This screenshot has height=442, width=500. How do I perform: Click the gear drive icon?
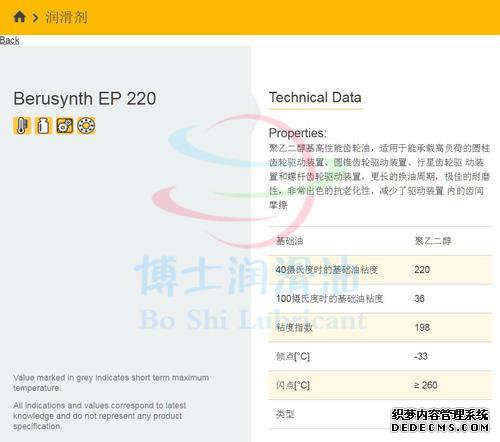(x=65, y=126)
